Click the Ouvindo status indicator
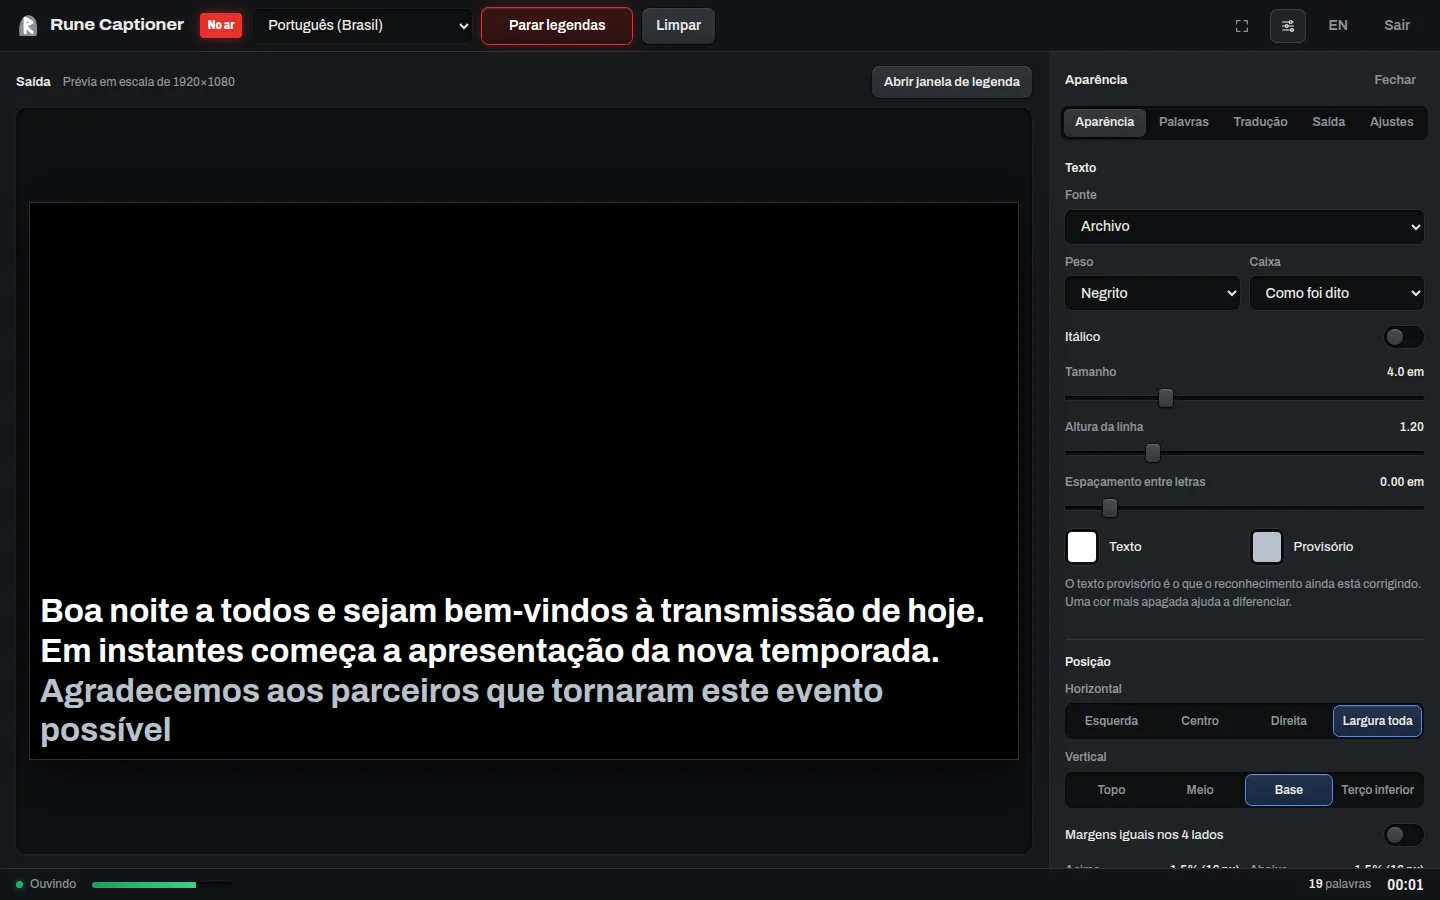The width and height of the screenshot is (1440, 900). (x=46, y=884)
